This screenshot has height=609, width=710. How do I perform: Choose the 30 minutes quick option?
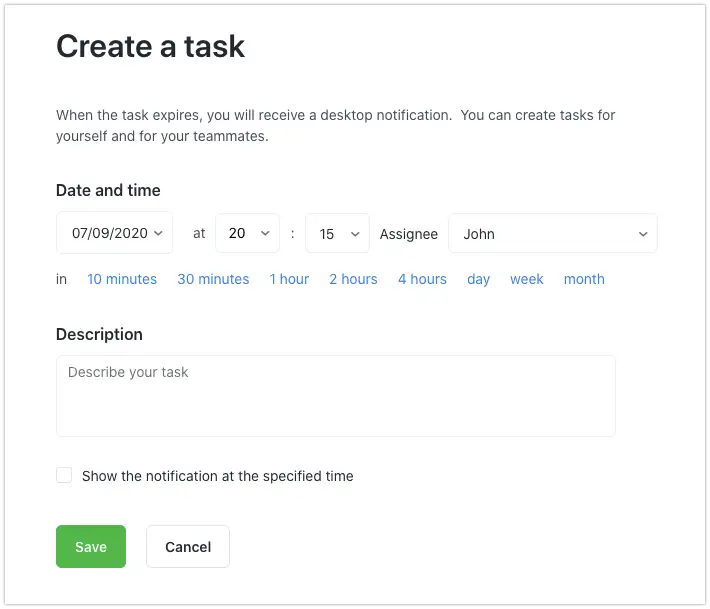click(x=213, y=279)
